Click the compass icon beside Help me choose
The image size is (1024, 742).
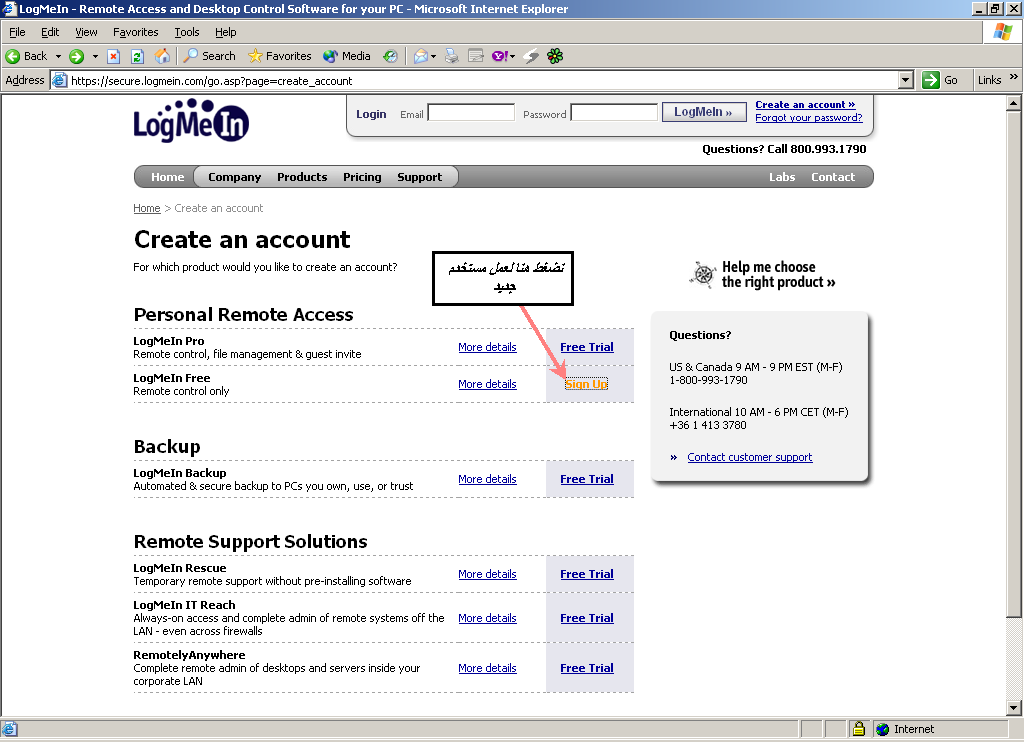click(703, 274)
